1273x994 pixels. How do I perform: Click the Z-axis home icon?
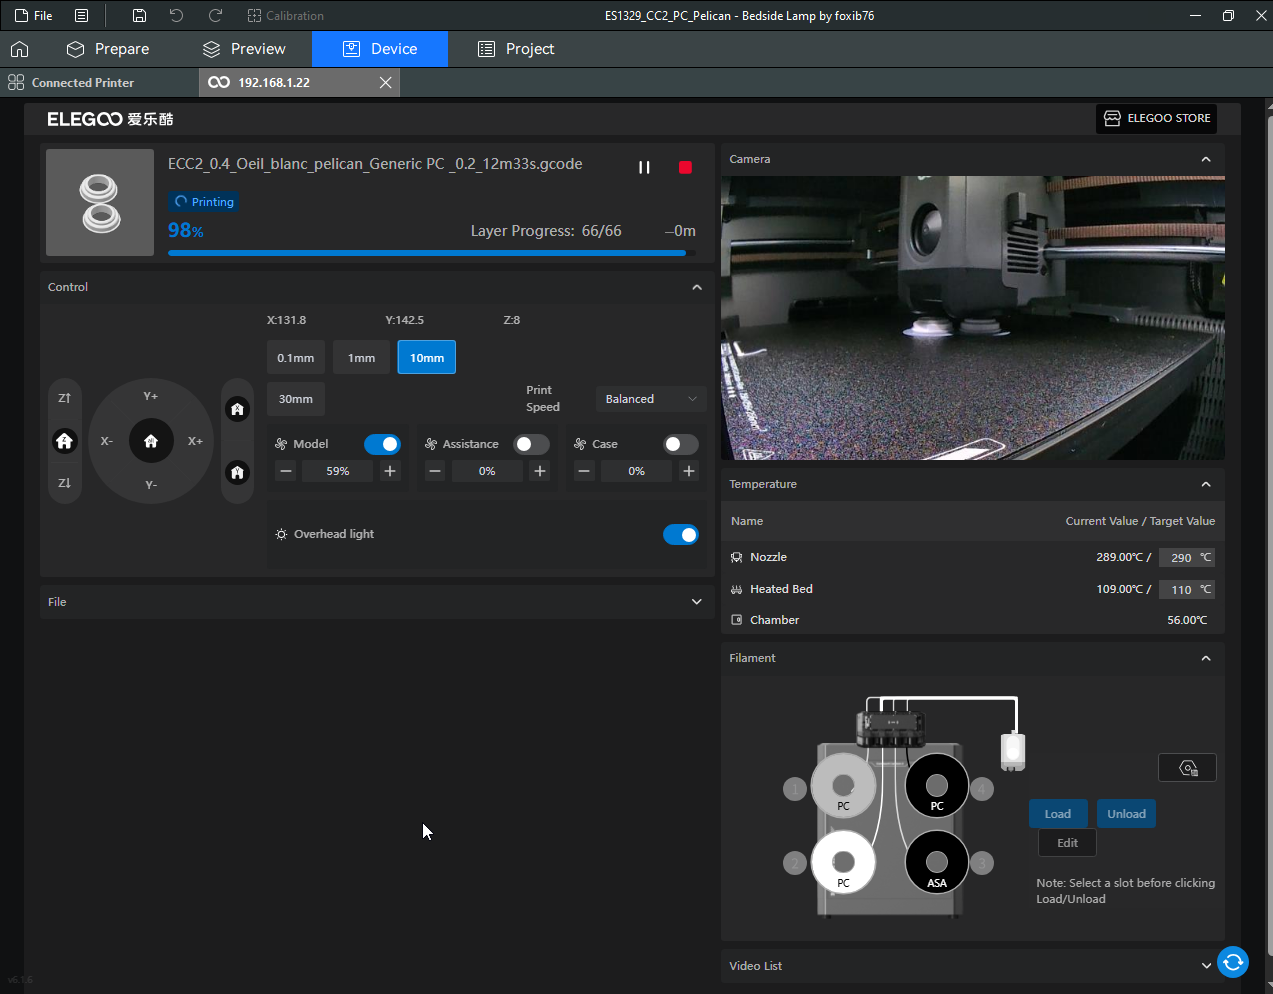(65, 441)
